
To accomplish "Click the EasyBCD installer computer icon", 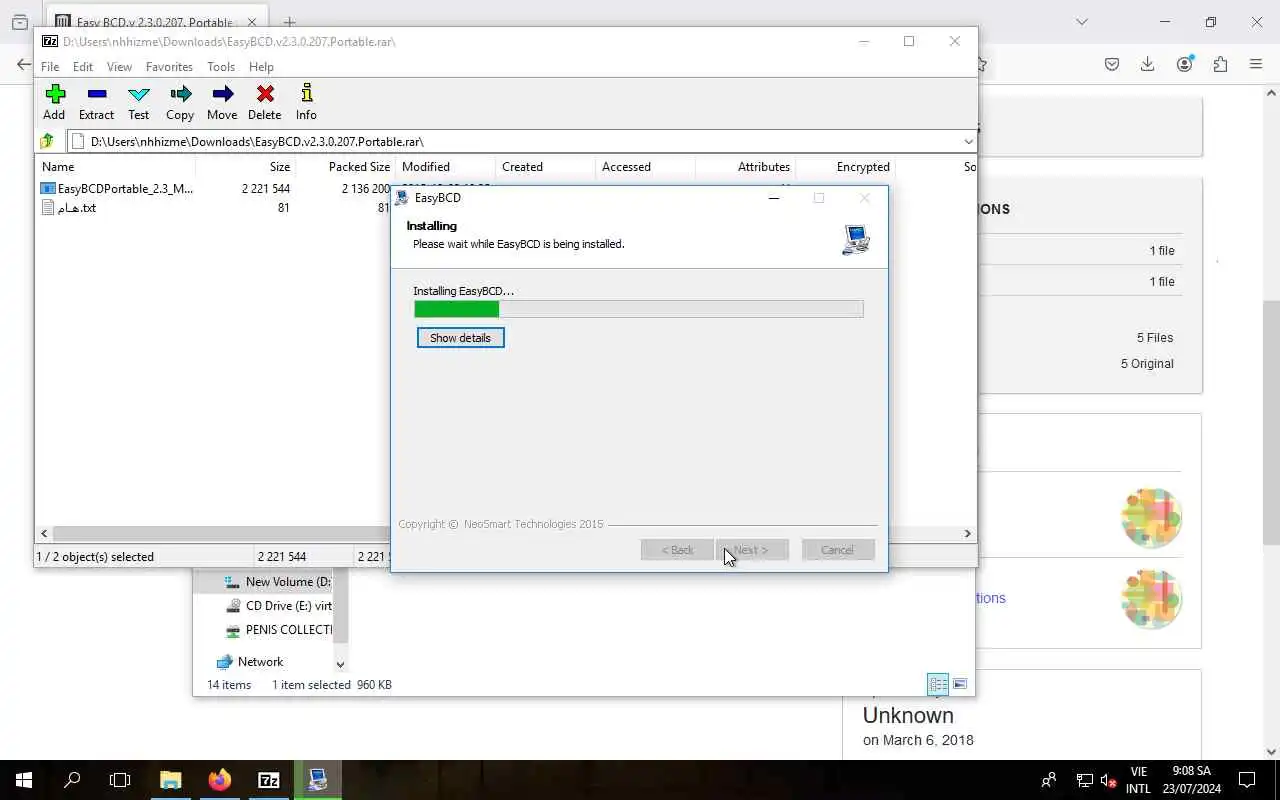I will tap(856, 240).
